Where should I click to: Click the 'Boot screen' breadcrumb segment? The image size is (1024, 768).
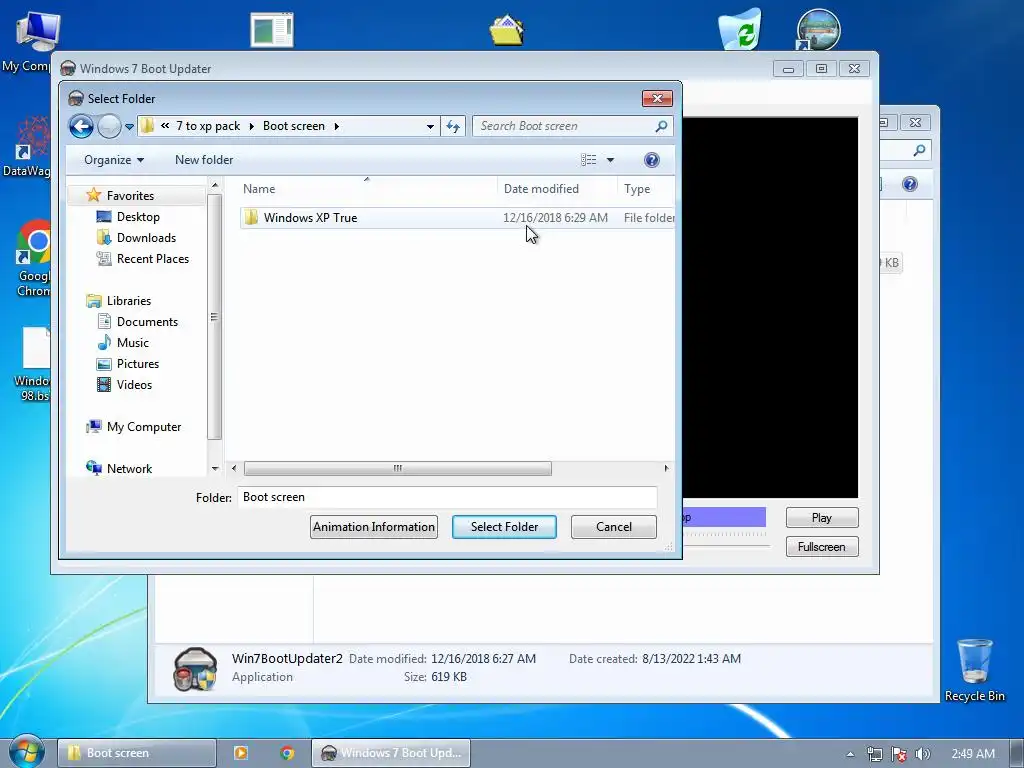tap(294, 126)
